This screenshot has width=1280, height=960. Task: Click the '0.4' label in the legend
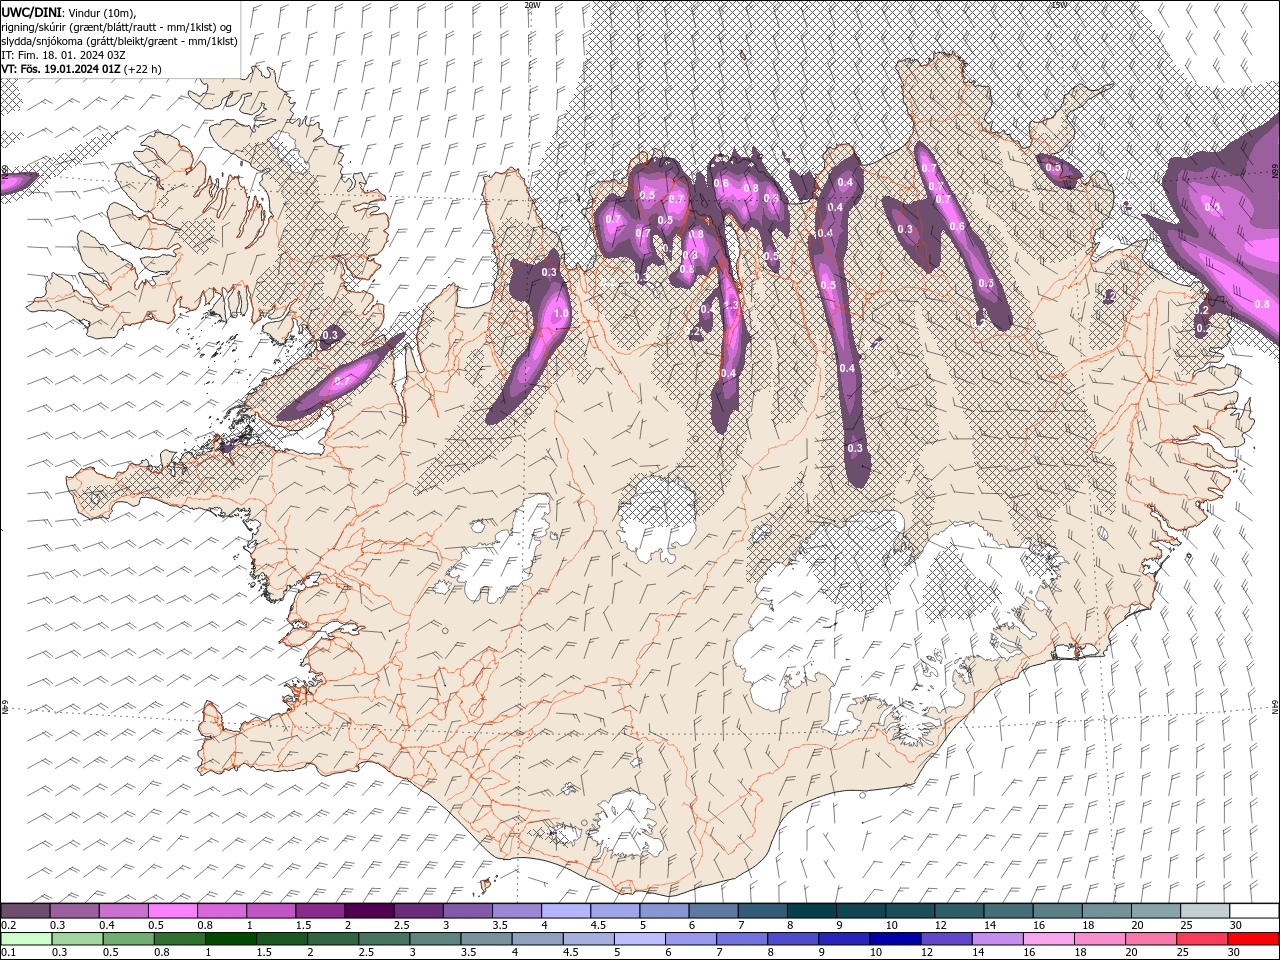coord(107,925)
